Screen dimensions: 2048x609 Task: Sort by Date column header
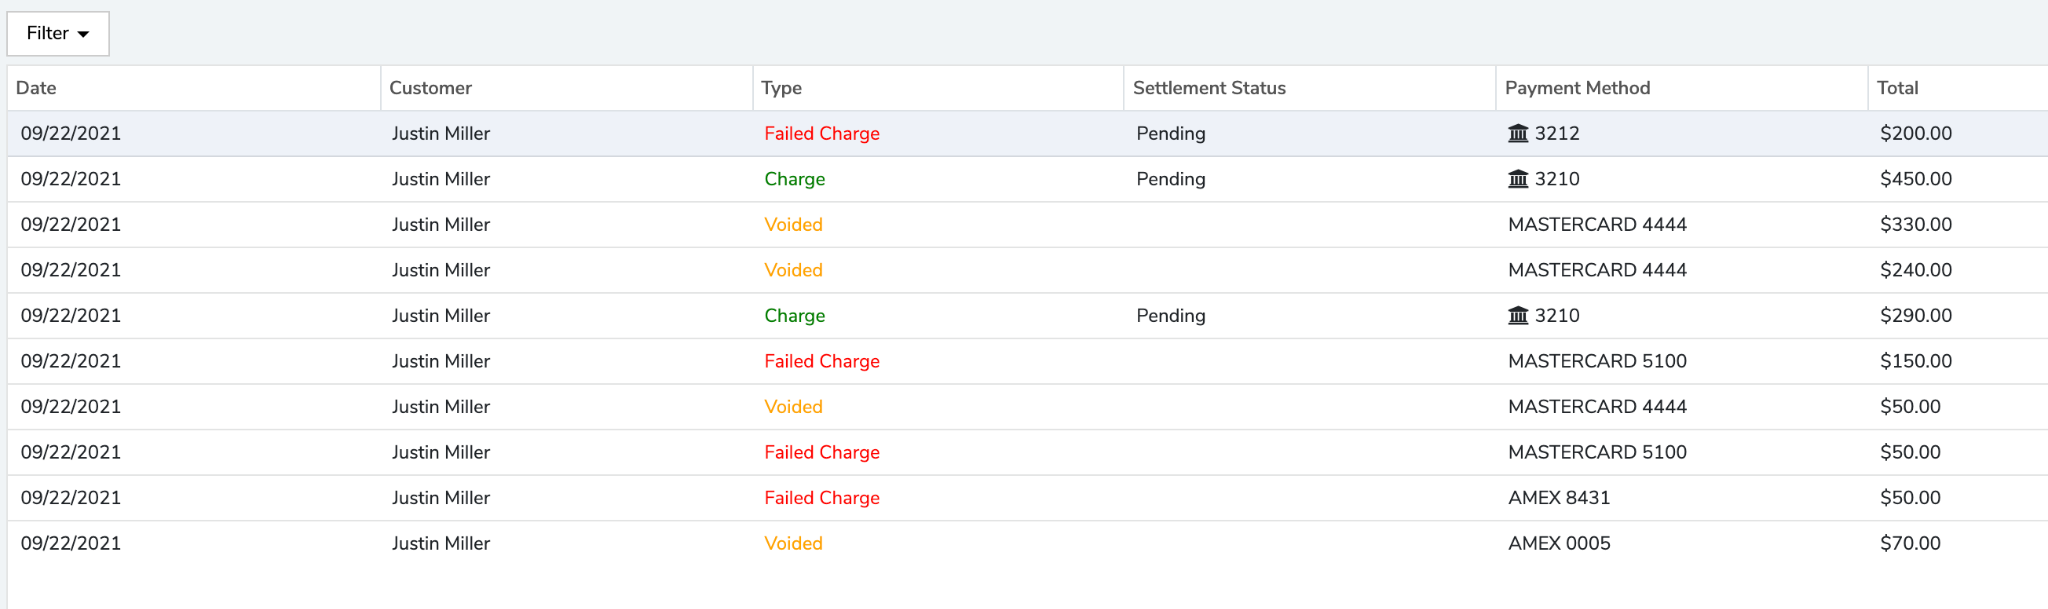pyautogui.click(x=36, y=88)
